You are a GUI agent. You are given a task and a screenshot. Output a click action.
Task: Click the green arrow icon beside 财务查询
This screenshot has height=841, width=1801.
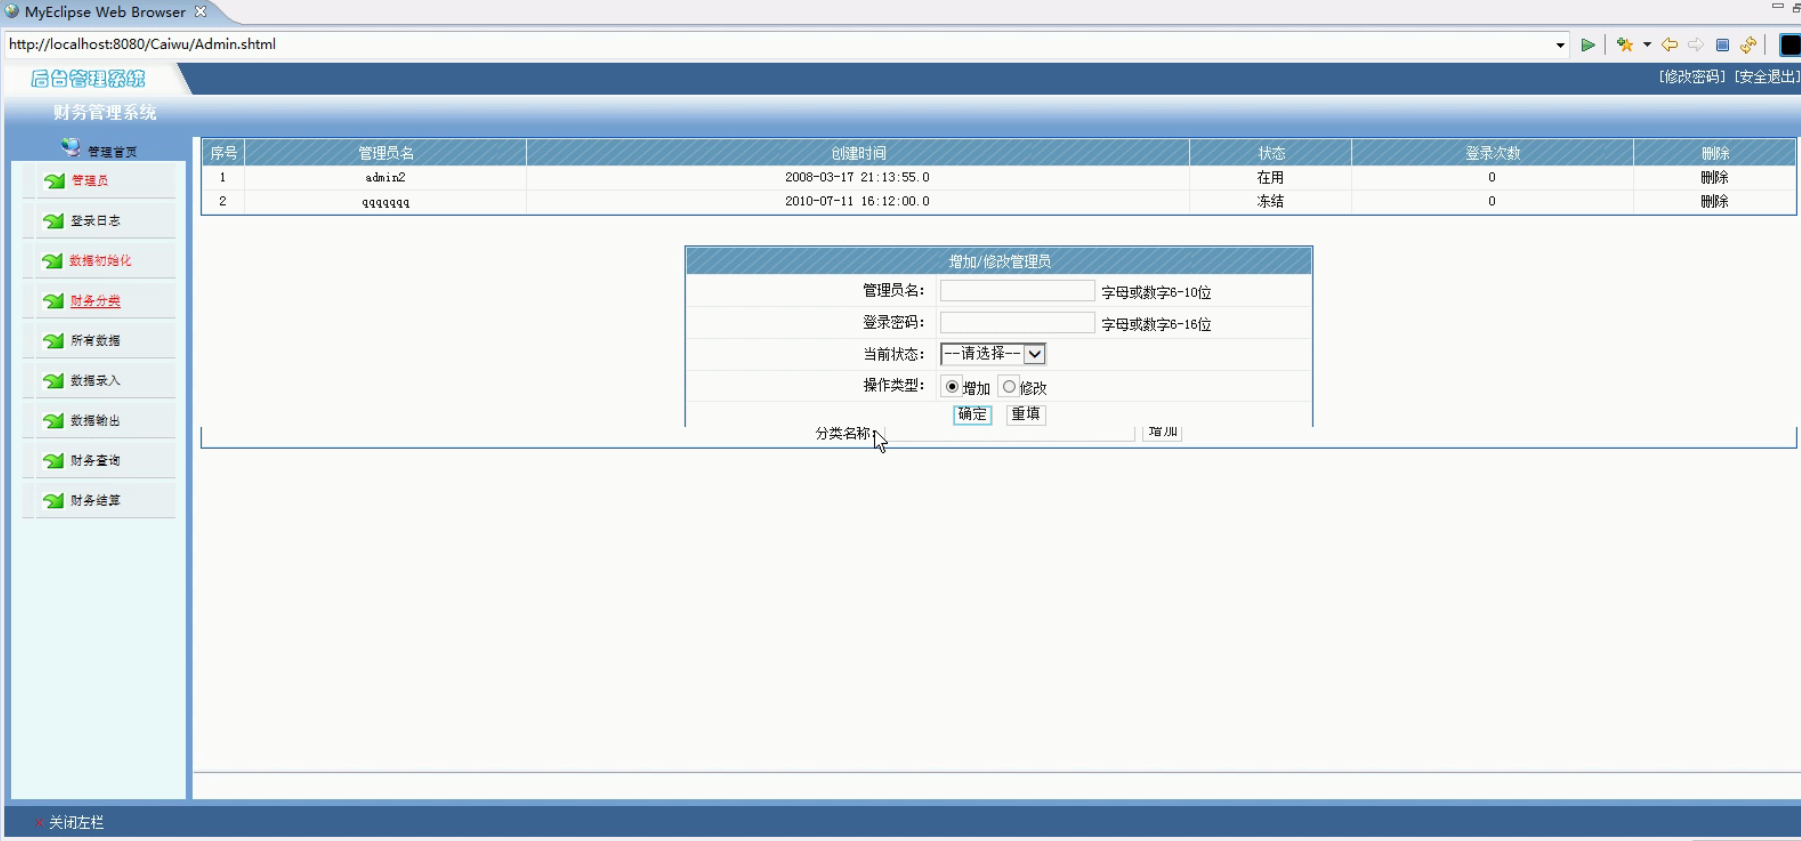coord(54,461)
